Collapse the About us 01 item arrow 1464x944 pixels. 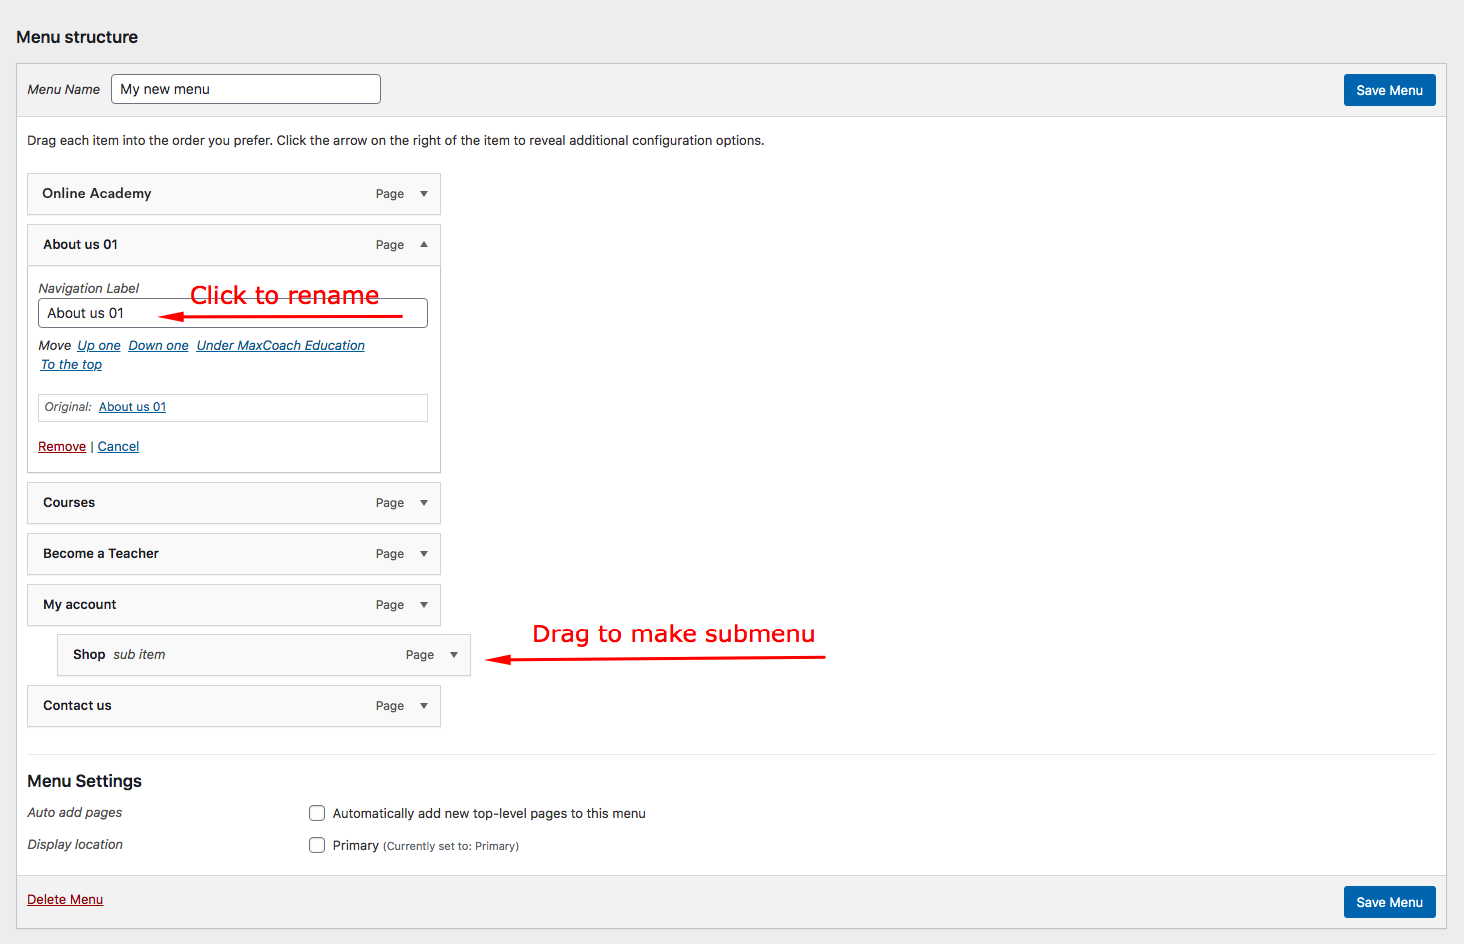click(424, 245)
